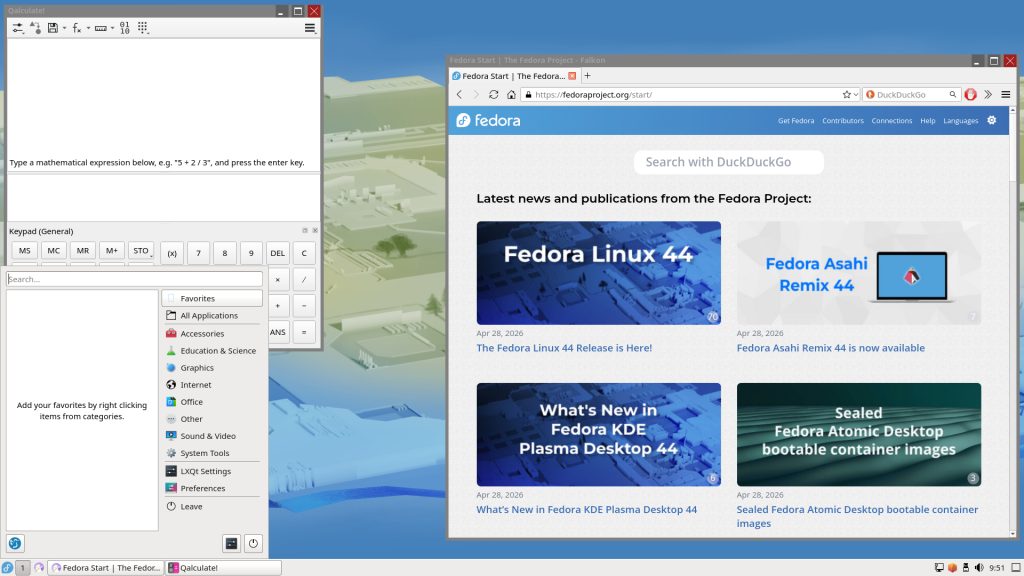The height and width of the screenshot is (576, 1024).
Task: Click the user avatar icon in the menu
Action: (x=15, y=543)
